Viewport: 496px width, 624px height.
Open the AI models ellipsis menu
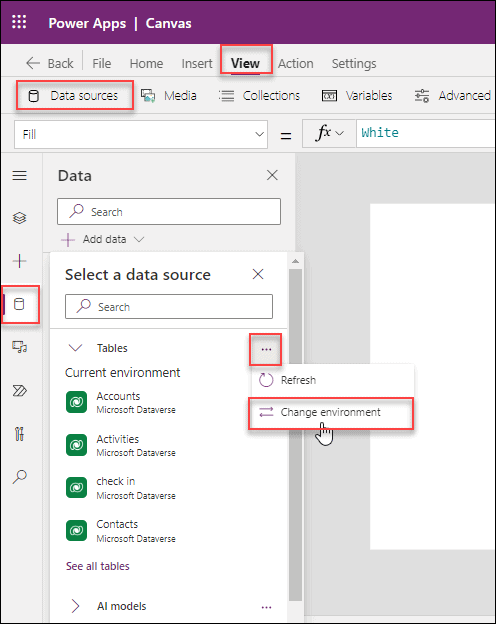[x=266, y=607]
